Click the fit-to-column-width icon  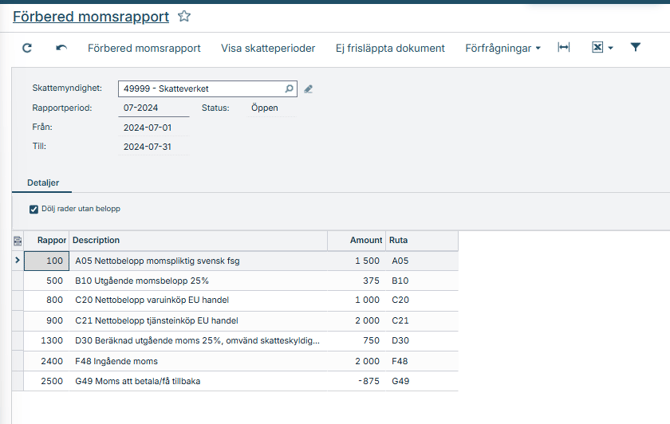(564, 48)
